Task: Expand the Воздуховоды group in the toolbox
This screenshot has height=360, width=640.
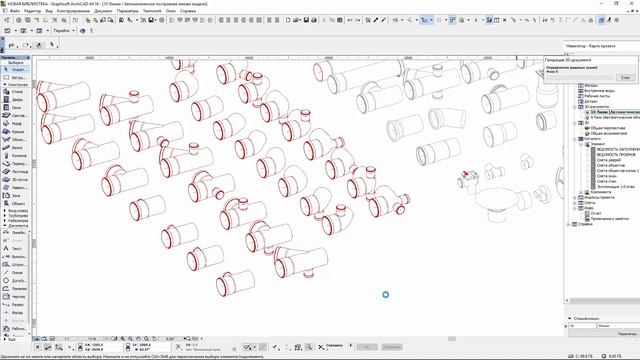Action: [4, 211]
